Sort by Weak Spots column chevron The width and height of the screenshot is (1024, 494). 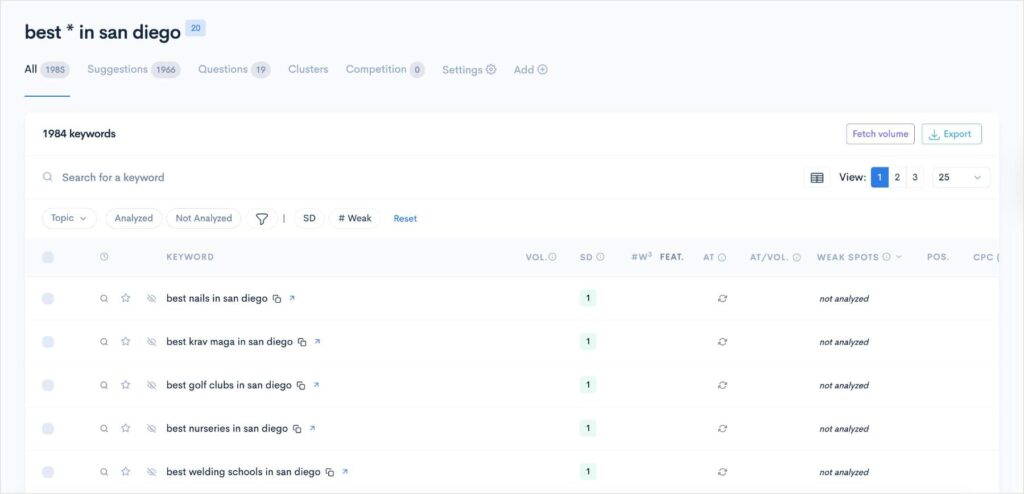point(899,257)
